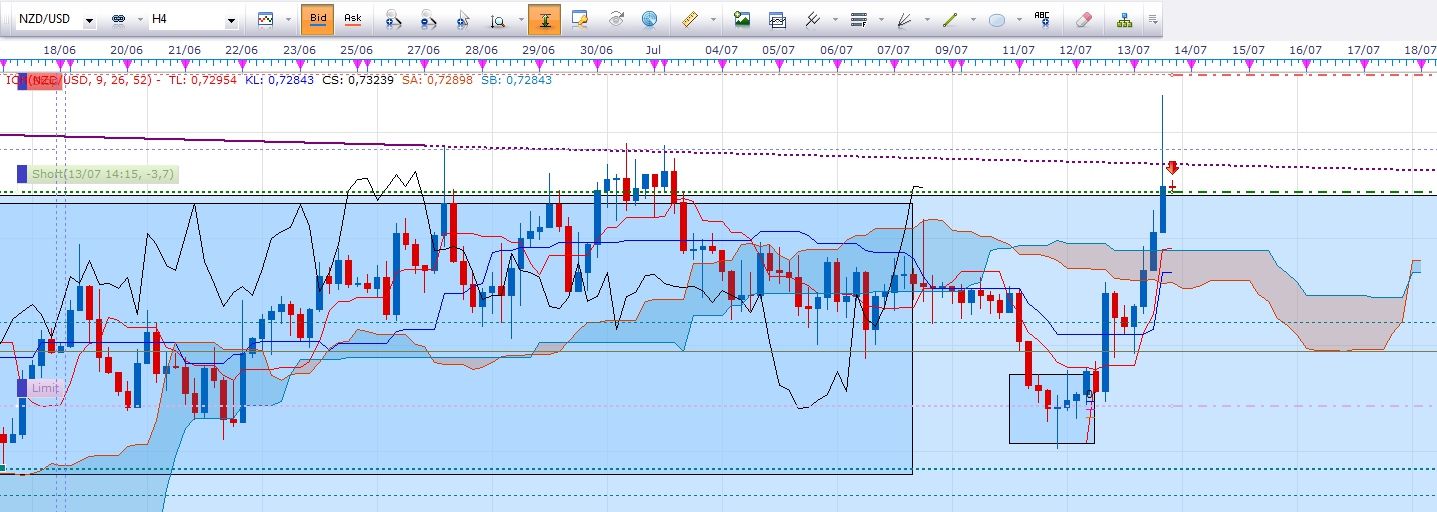Open the H4 timeframe dropdown
This screenshot has height=512, width=1437.
232,20
